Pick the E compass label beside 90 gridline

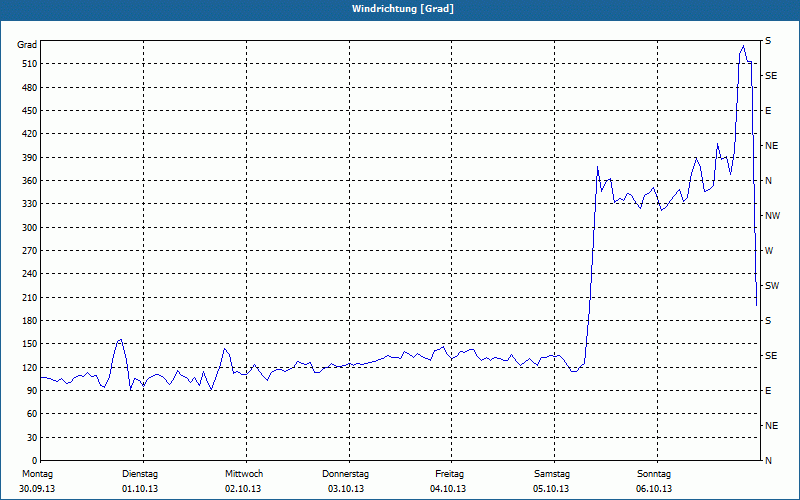pos(768,391)
